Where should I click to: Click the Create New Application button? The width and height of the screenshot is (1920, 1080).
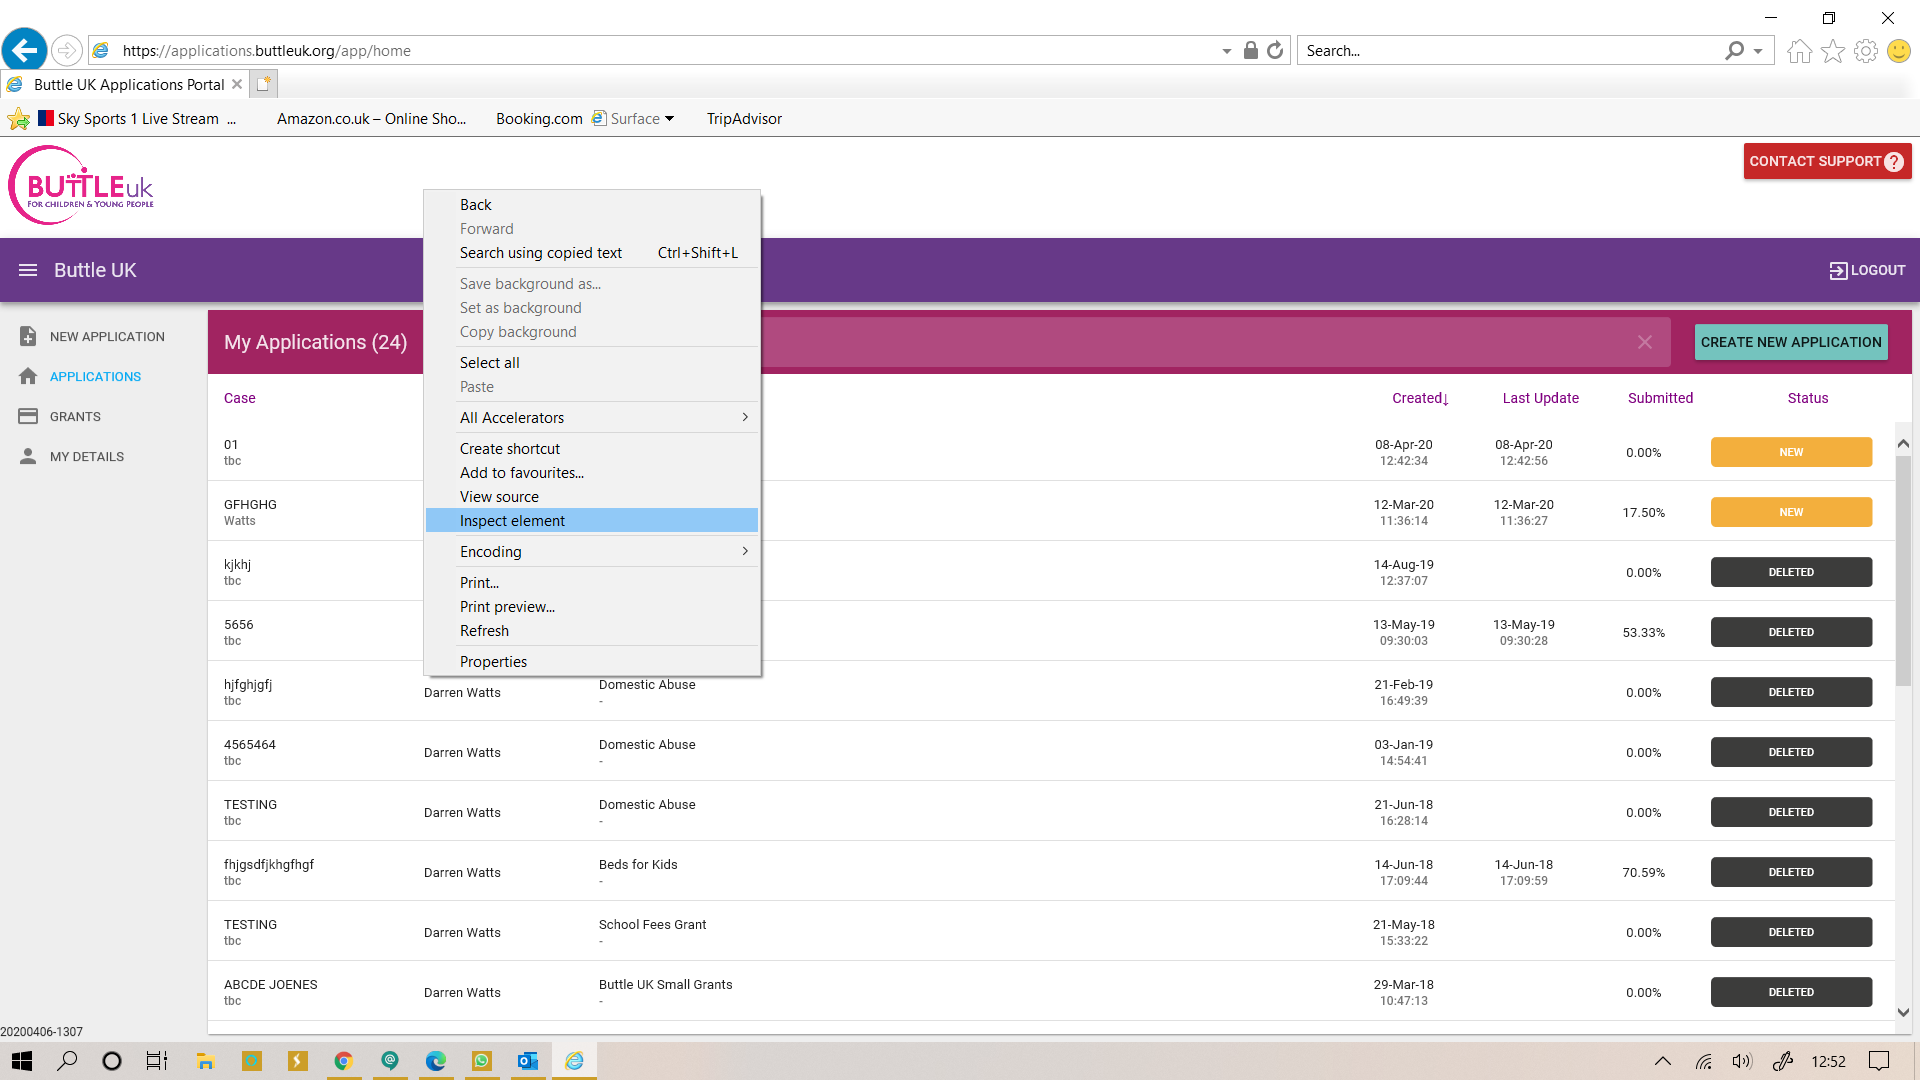point(1790,342)
